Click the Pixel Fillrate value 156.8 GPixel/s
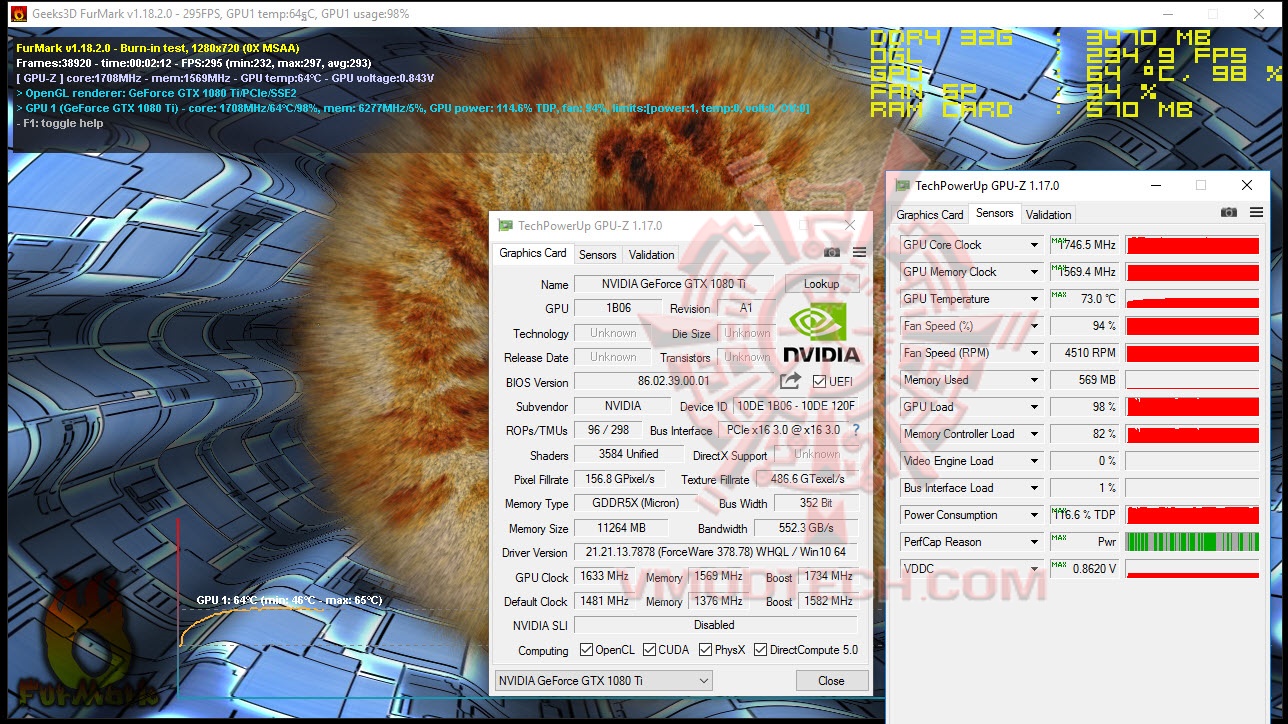The width and height of the screenshot is (1288, 724). [x=620, y=479]
